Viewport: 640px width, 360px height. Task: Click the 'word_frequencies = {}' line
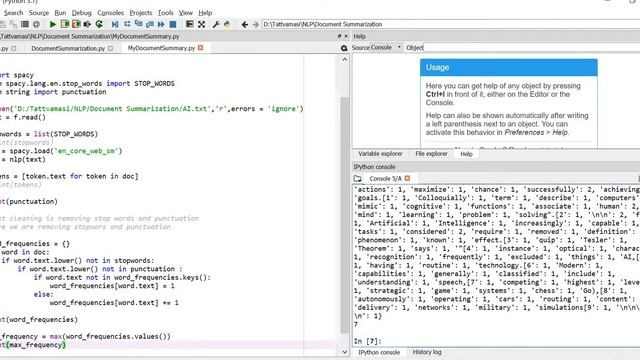[35, 244]
